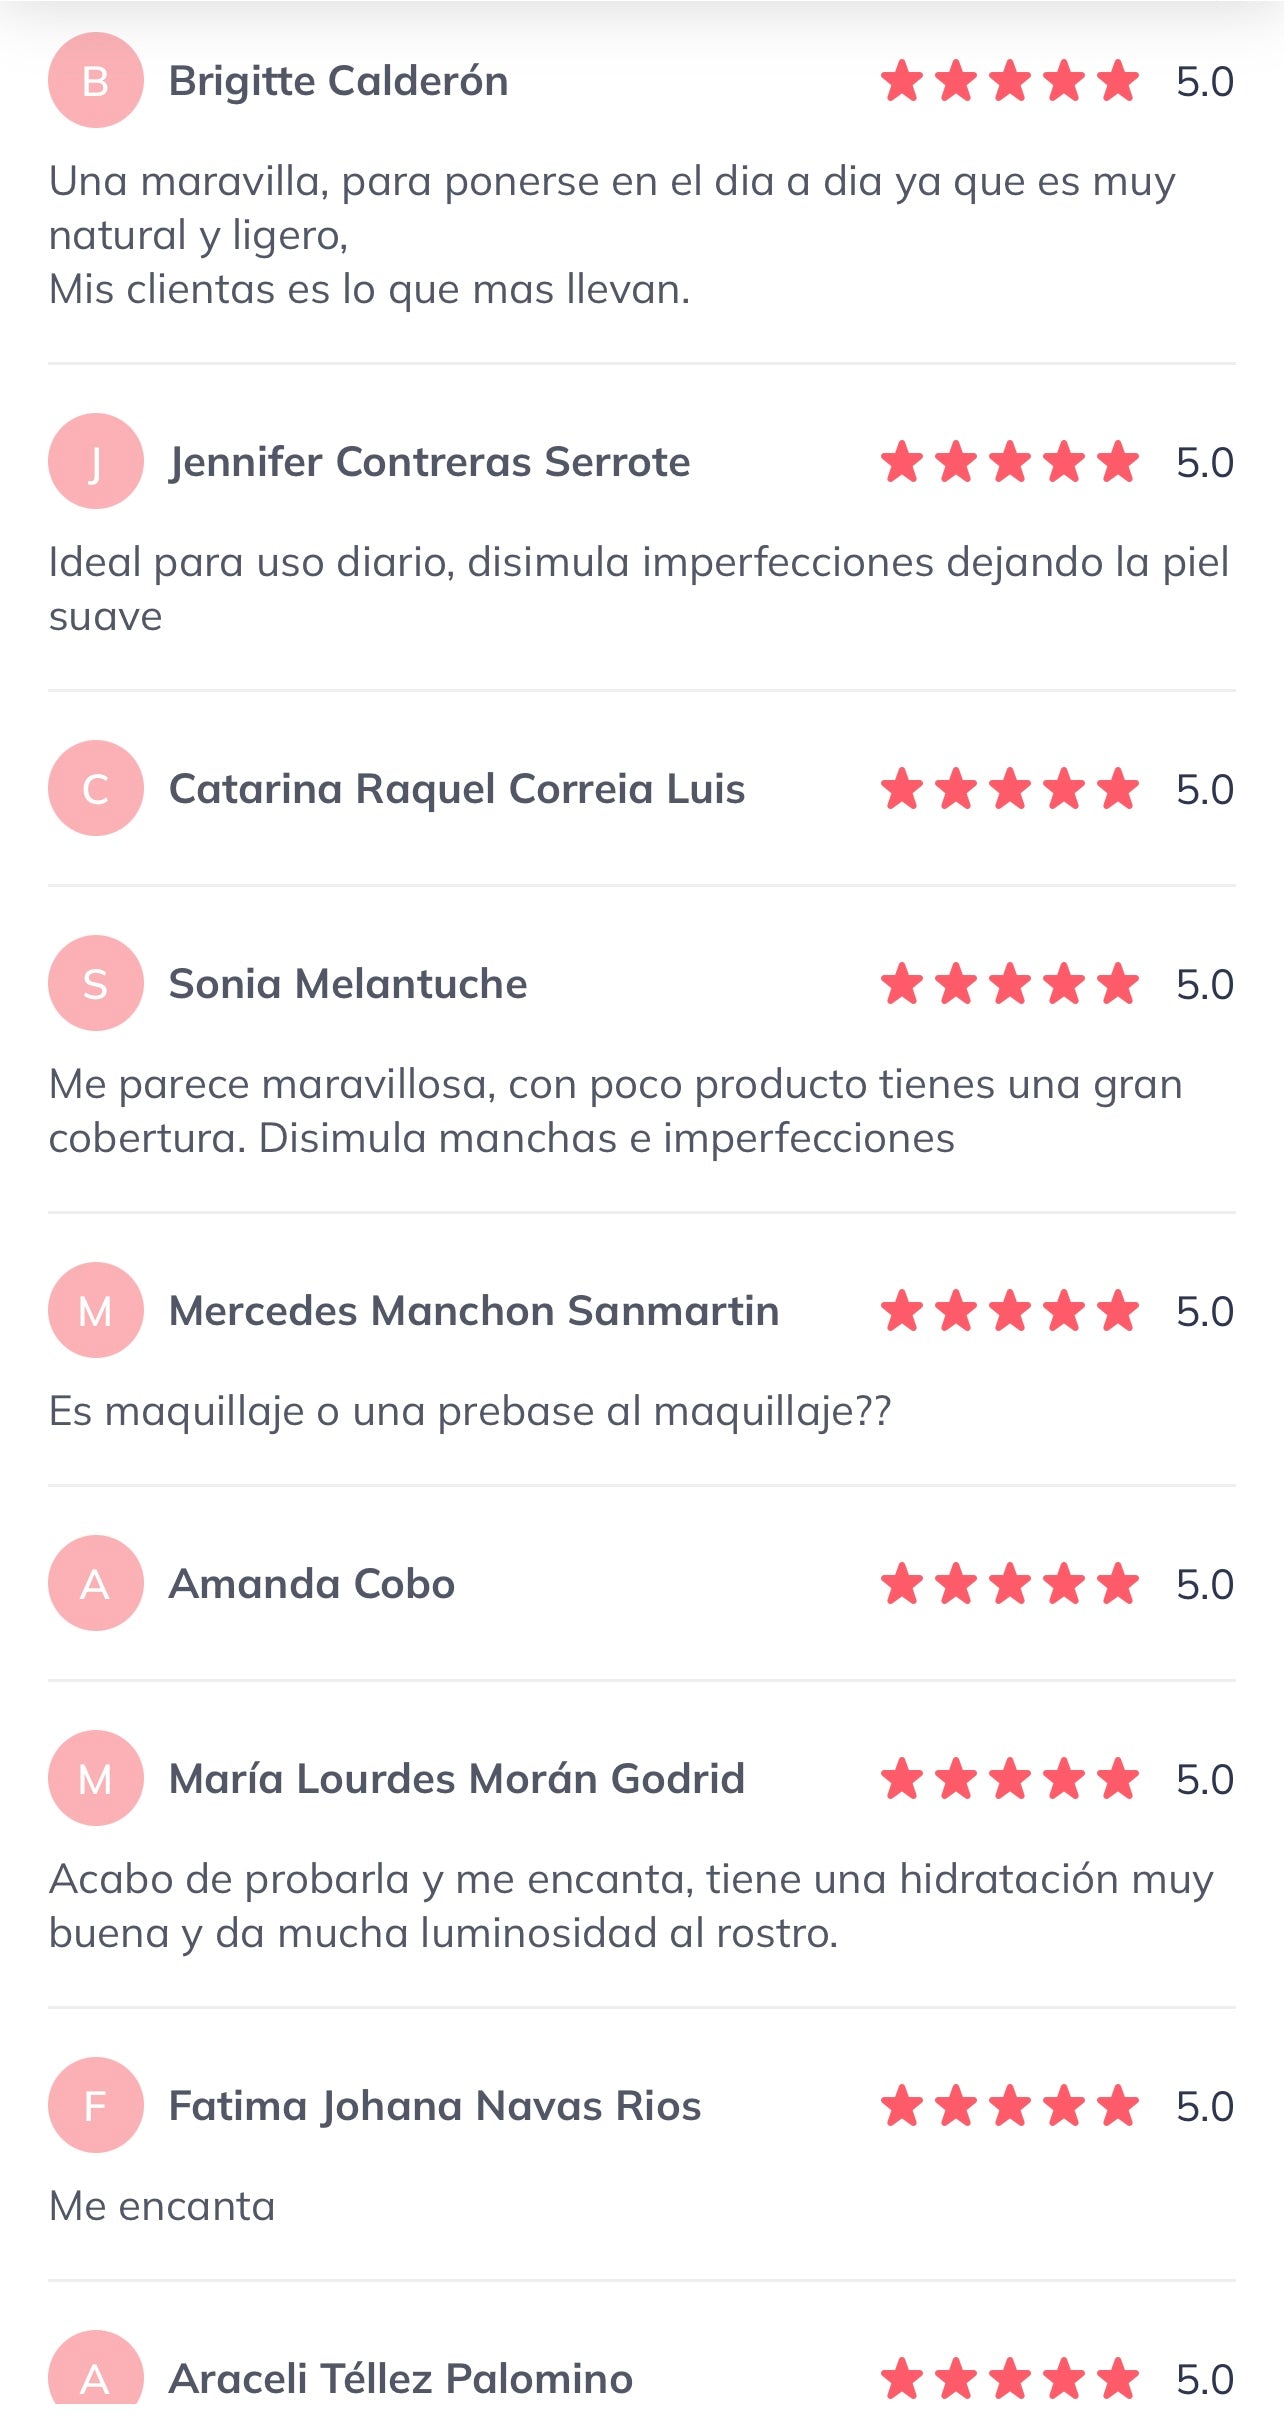This screenshot has height=2436, width=1284.
Task: Tap the star rating beside Amanda Cobo
Action: [x=1009, y=1584]
